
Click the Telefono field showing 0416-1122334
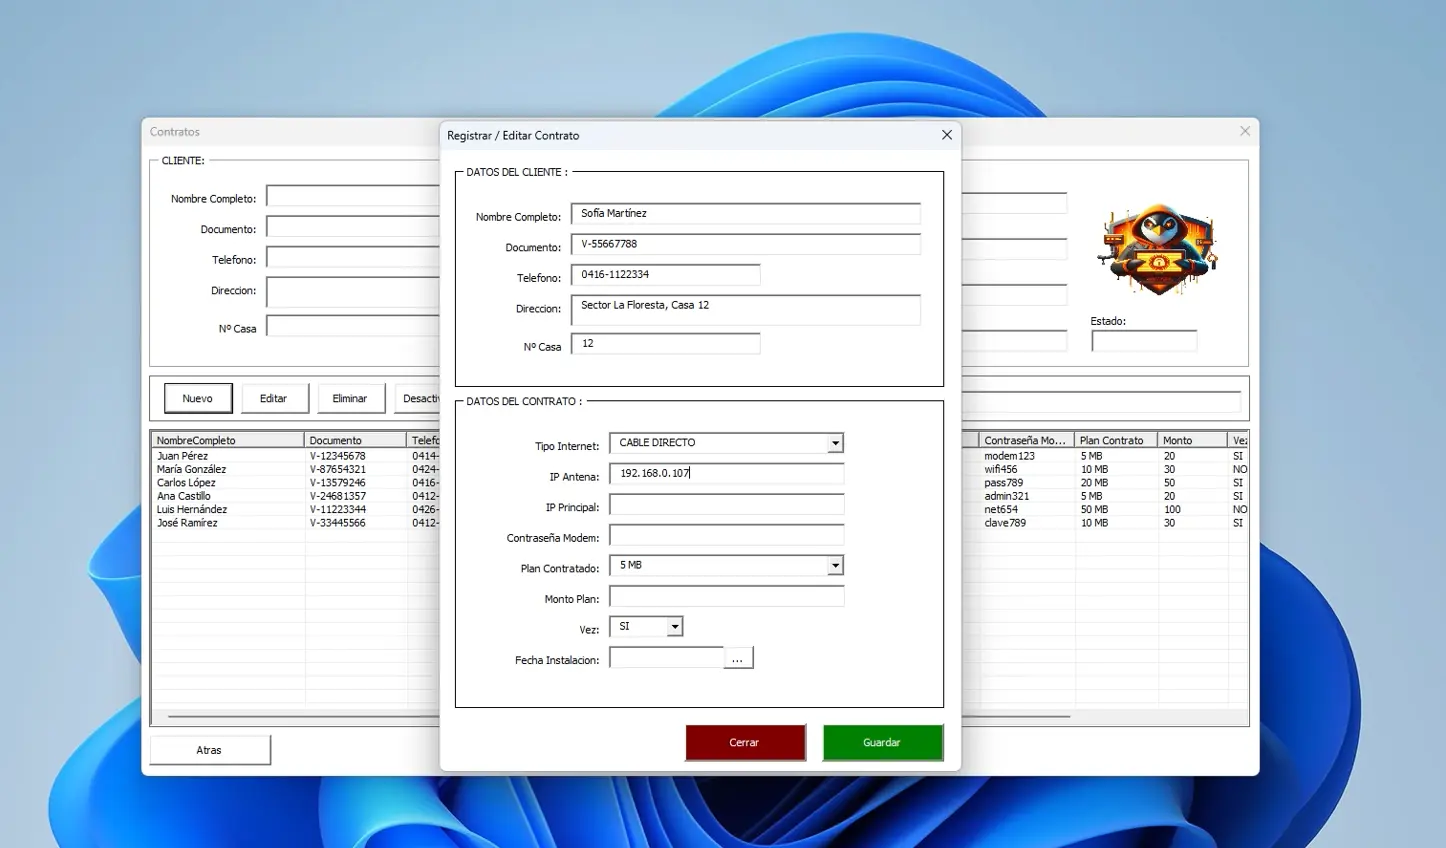[x=666, y=275]
